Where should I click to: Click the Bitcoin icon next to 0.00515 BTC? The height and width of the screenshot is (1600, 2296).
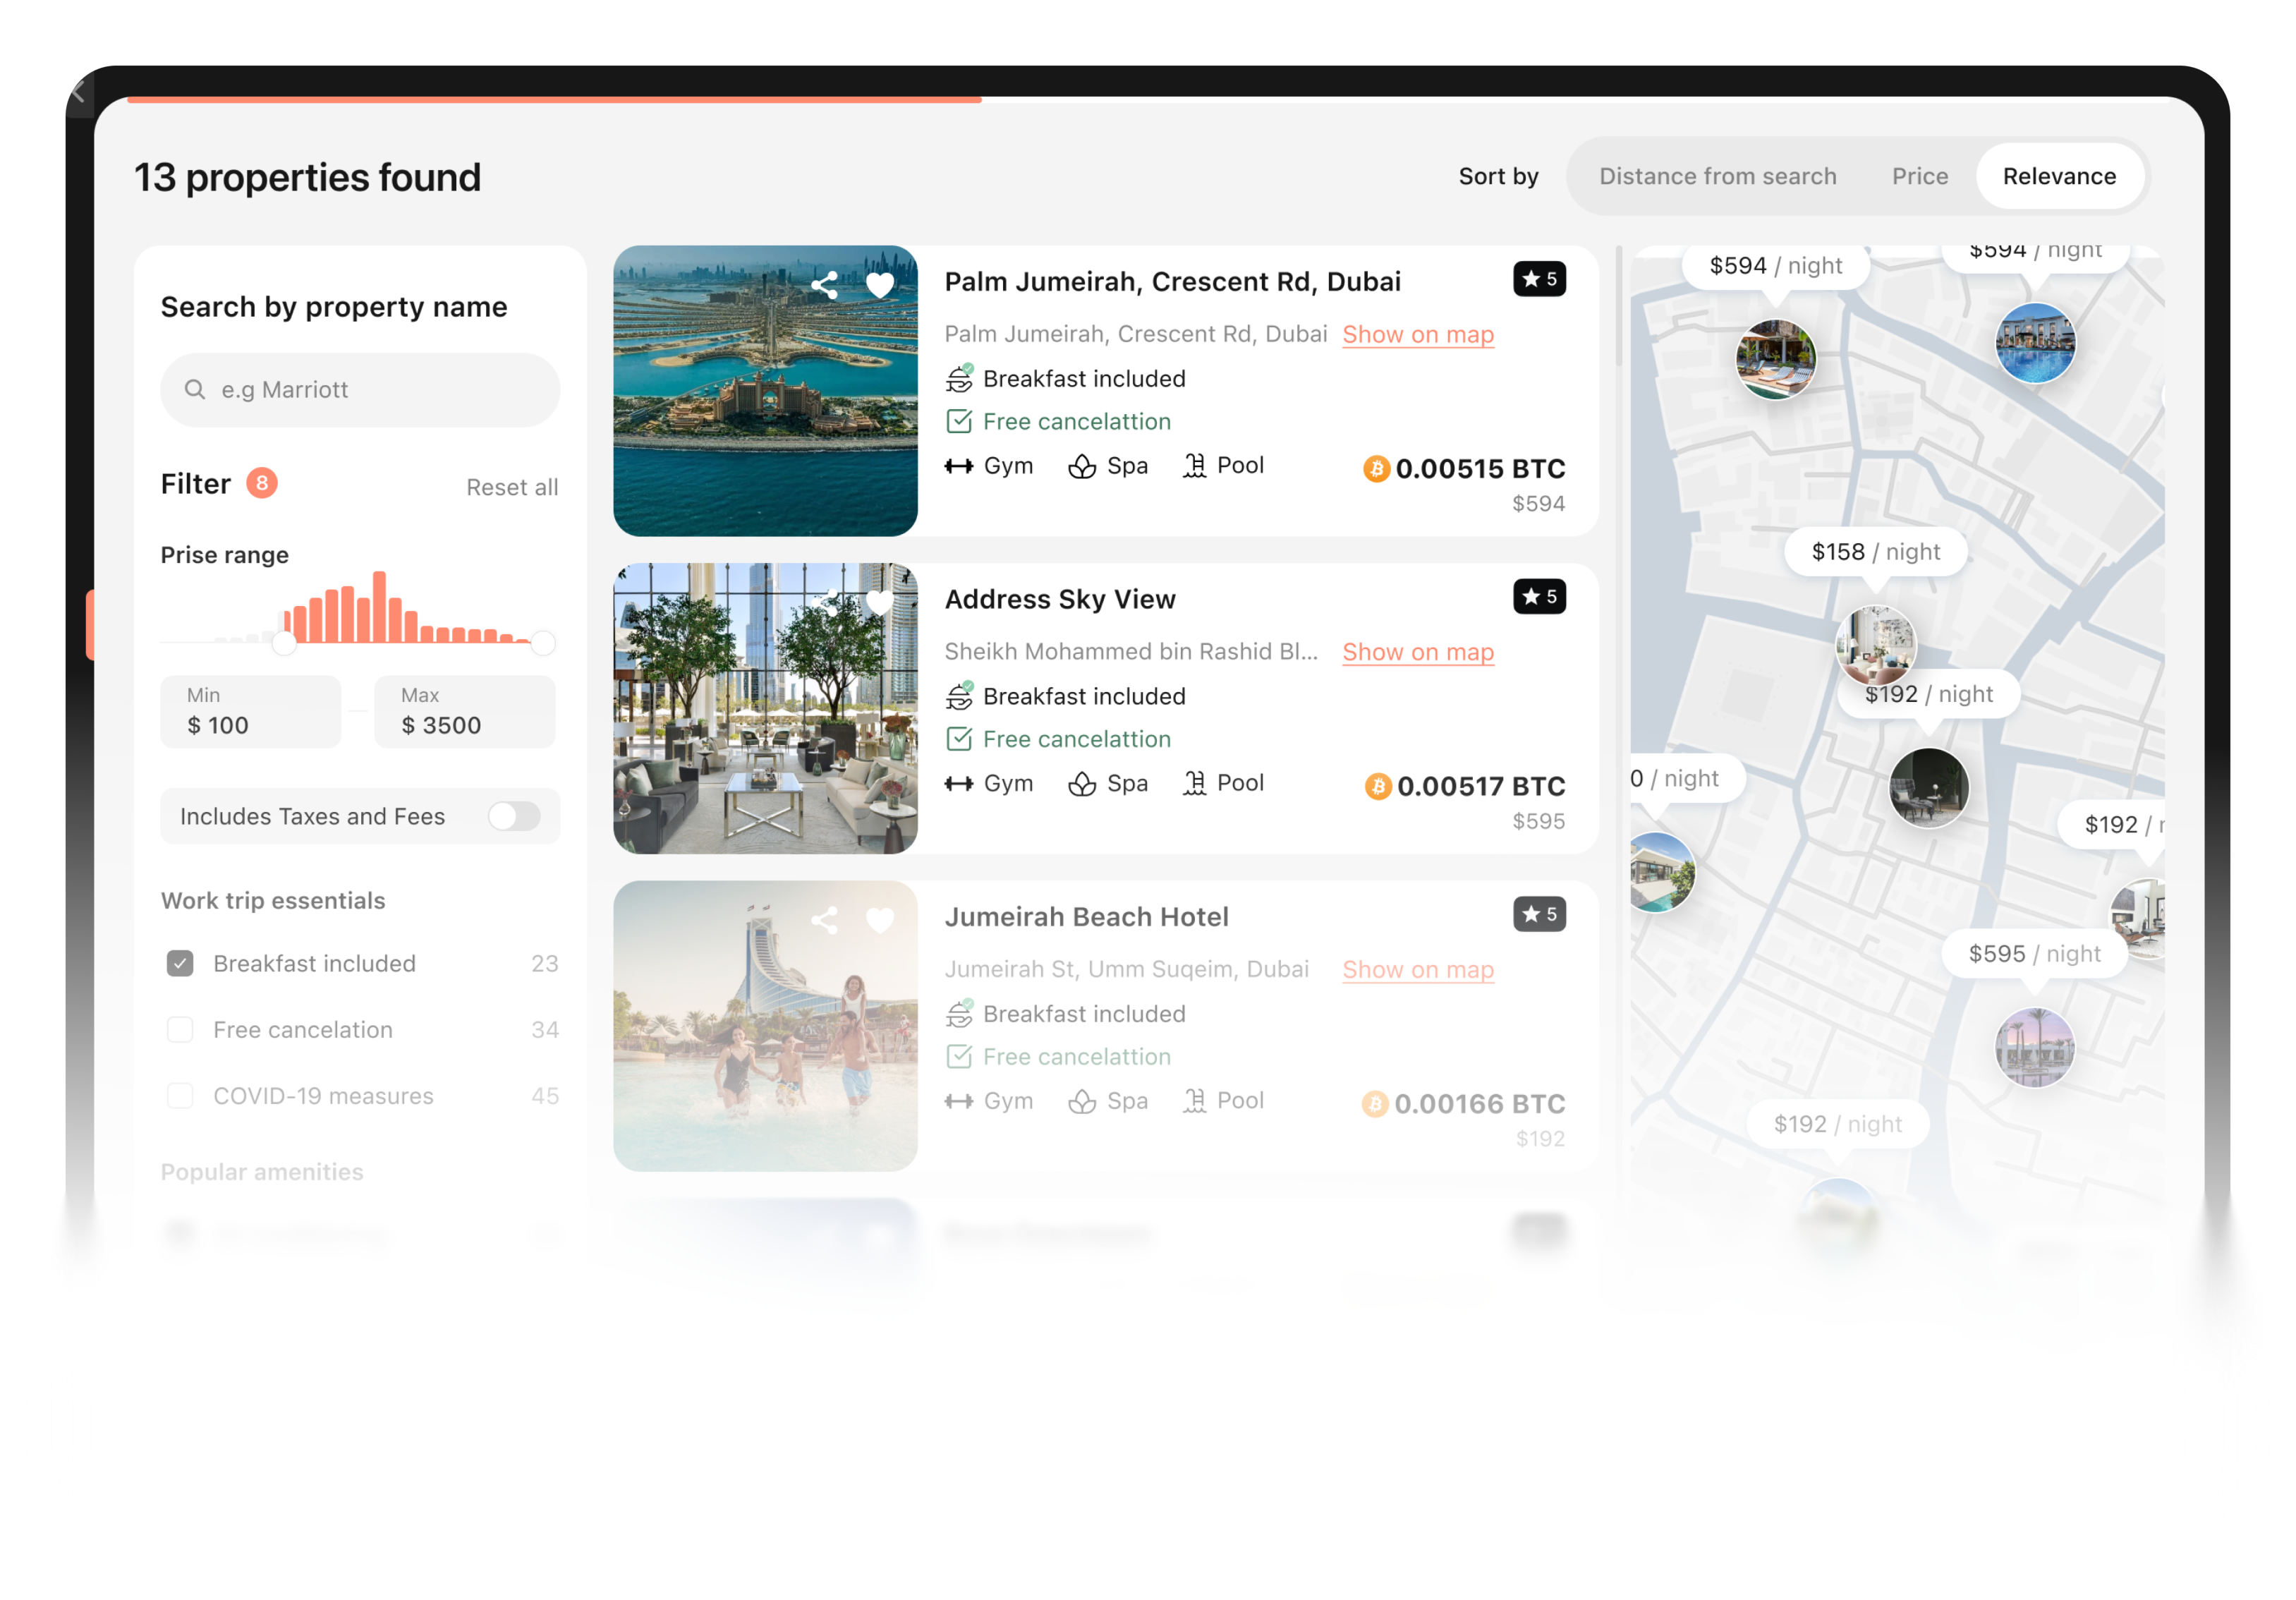tap(1377, 469)
